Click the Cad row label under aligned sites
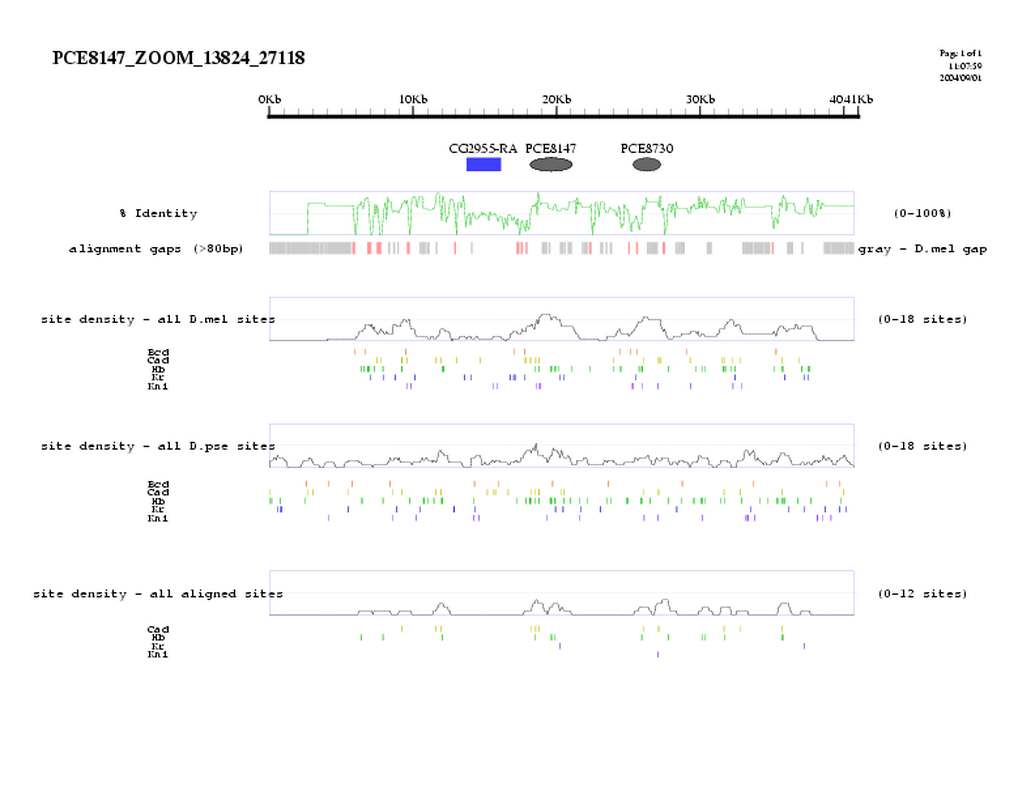 pos(158,629)
